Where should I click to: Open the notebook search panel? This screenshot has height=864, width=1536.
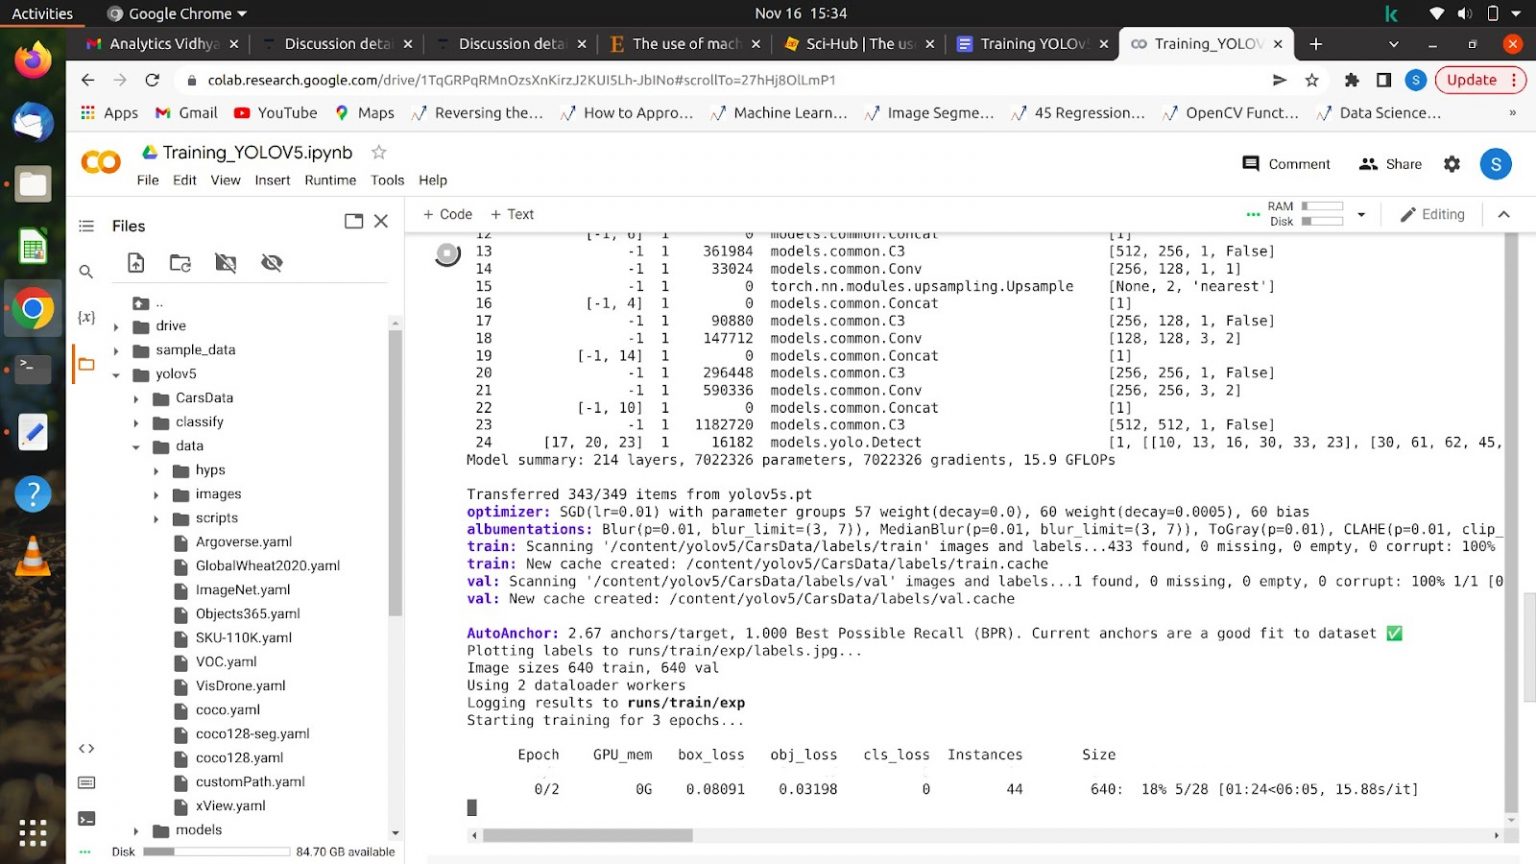point(85,271)
